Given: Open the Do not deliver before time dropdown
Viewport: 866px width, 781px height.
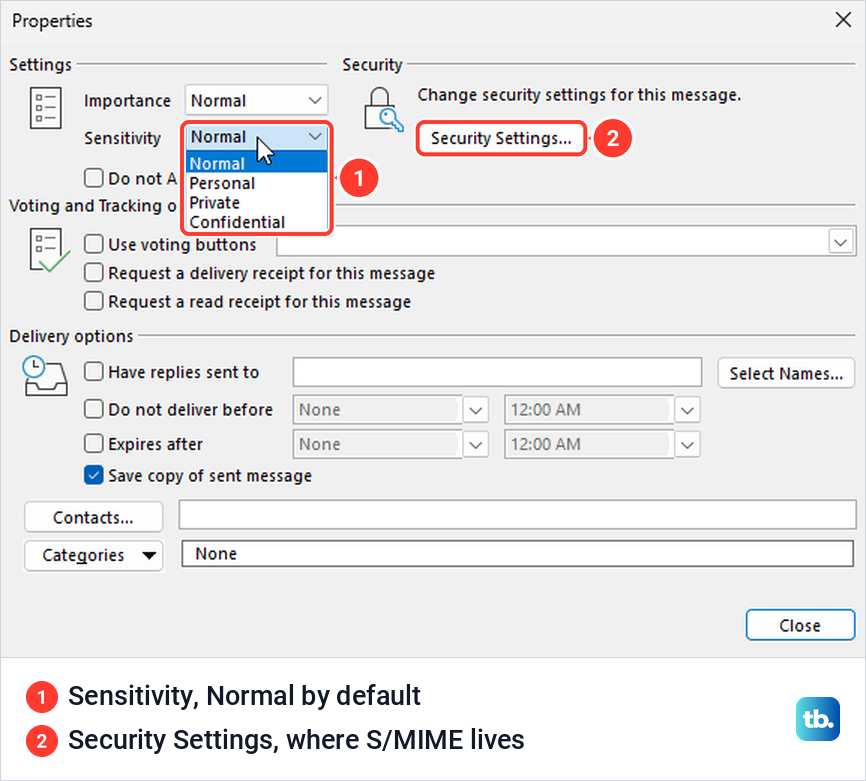Looking at the screenshot, I should point(687,410).
